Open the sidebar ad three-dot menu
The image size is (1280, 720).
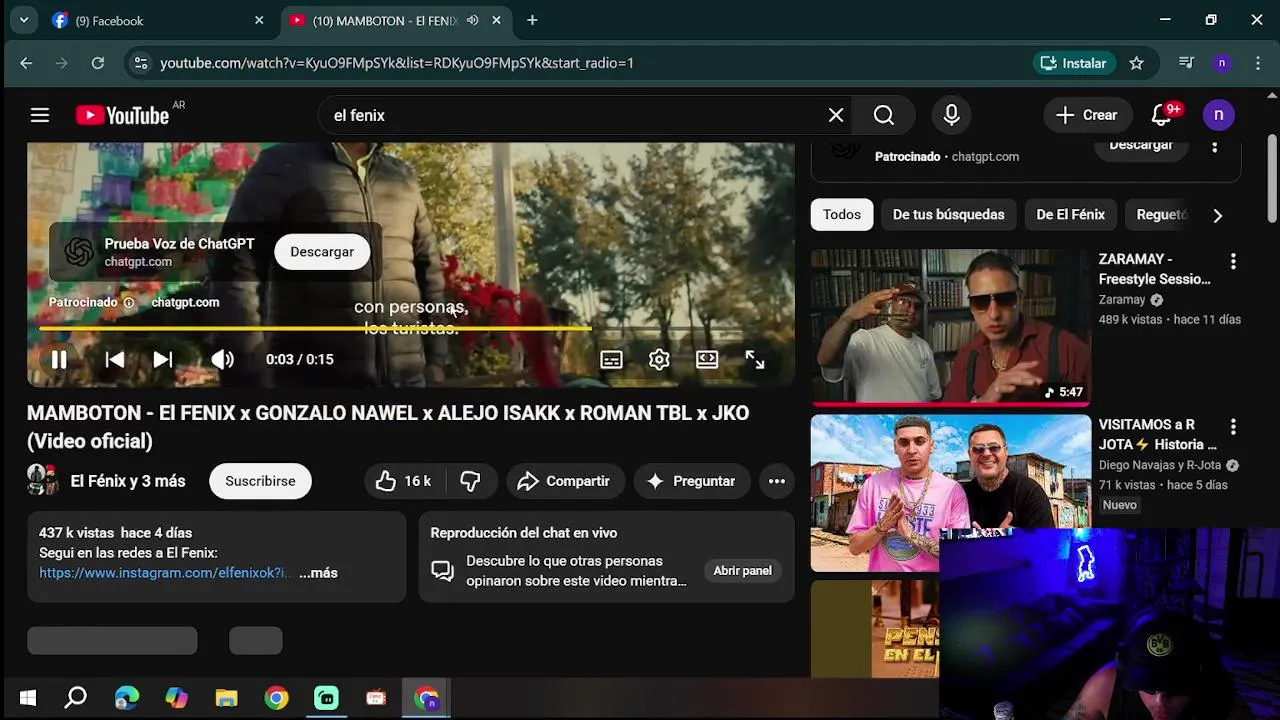click(x=1215, y=146)
